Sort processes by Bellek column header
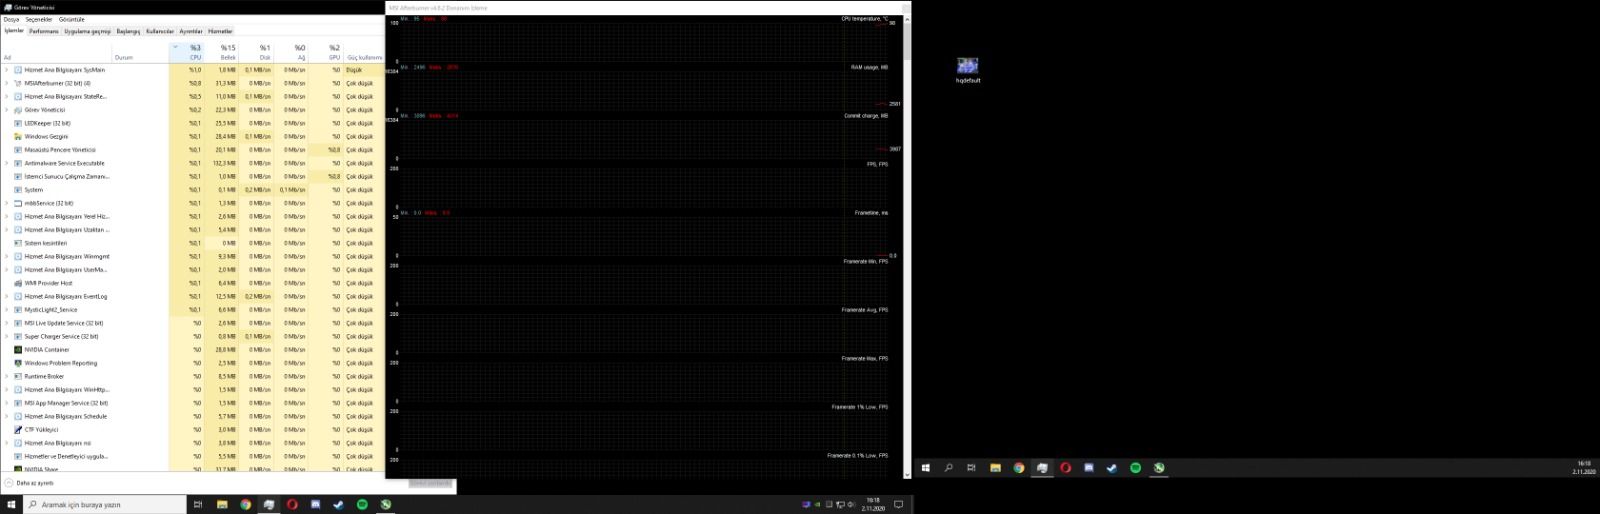1600x514 pixels. pos(221,52)
